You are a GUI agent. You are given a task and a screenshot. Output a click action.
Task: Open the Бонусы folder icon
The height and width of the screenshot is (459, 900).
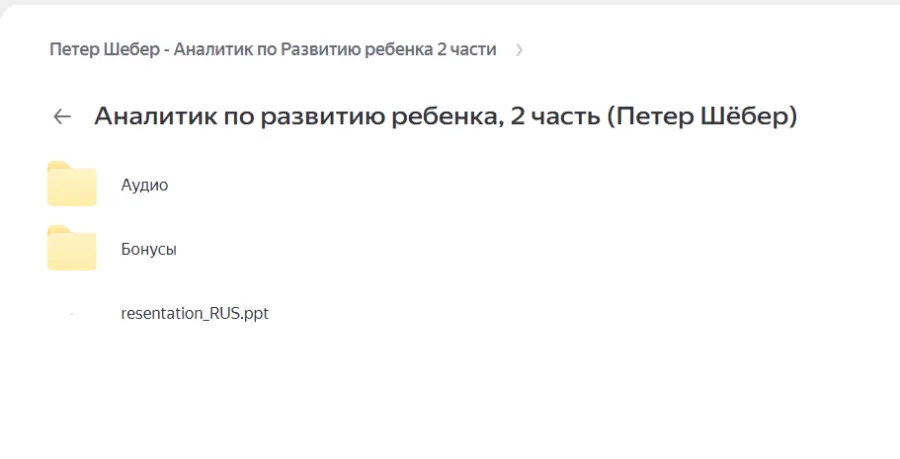72,248
